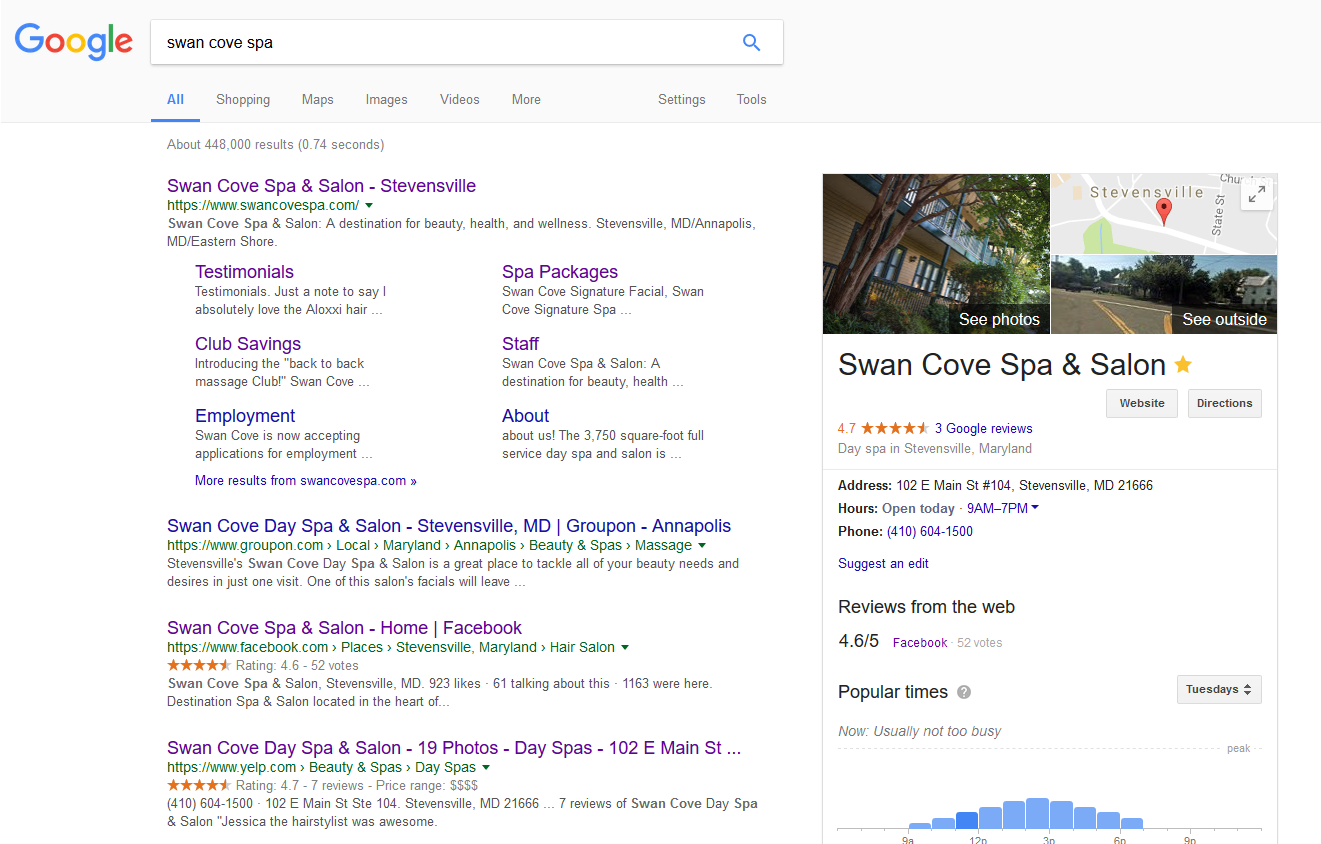Open the swancovespa.com URL dropdown arrow

[369, 206]
